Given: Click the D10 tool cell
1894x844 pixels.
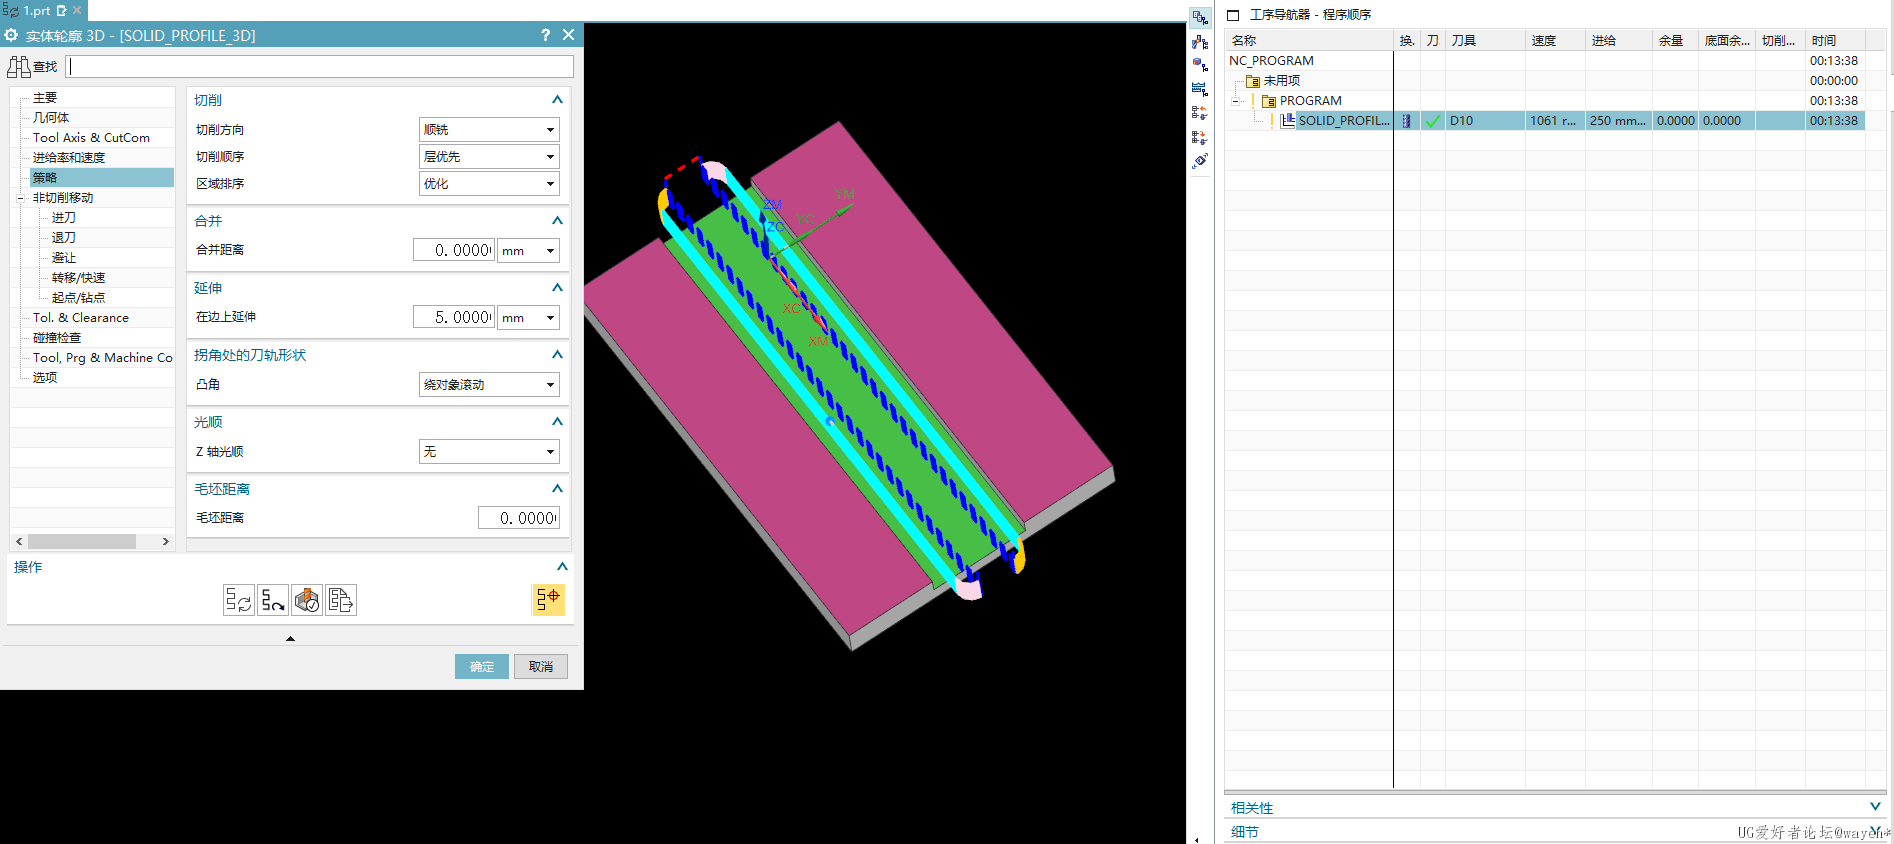Looking at the screenshot, I should coord(1485,121).
